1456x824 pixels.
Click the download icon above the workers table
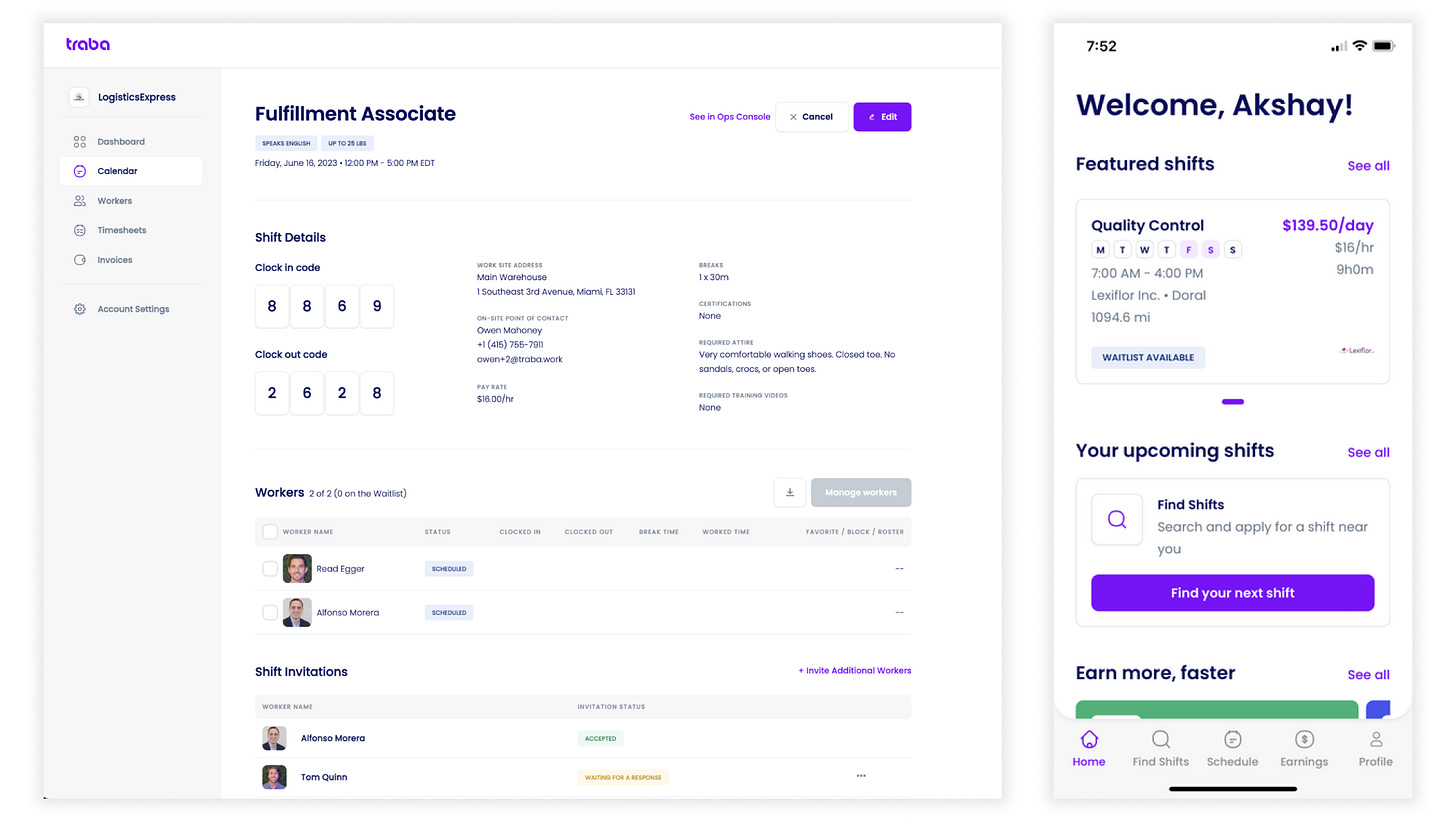point(789,492)
